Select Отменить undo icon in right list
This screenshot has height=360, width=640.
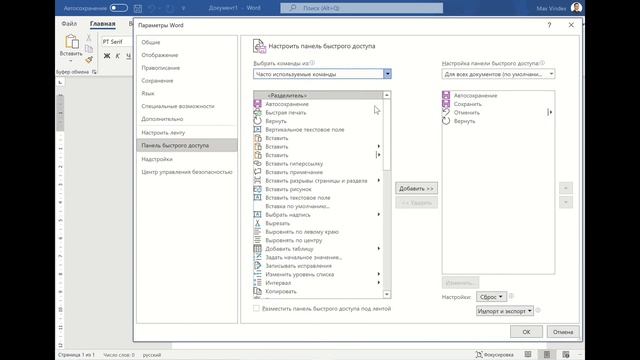click(446, 113)
